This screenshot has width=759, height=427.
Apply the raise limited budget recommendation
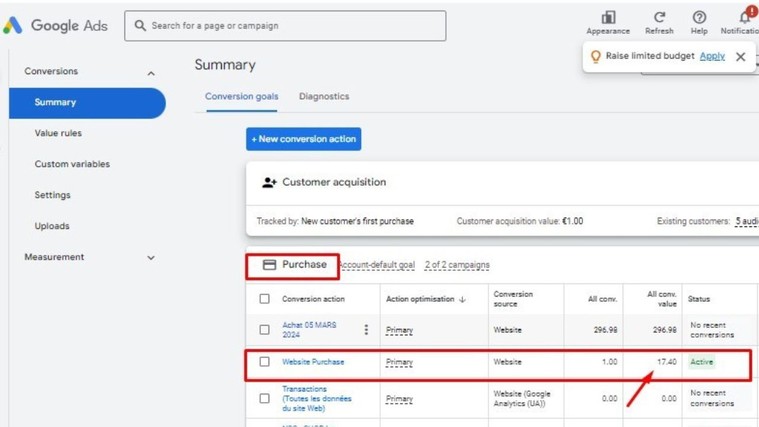coord(712,56)
